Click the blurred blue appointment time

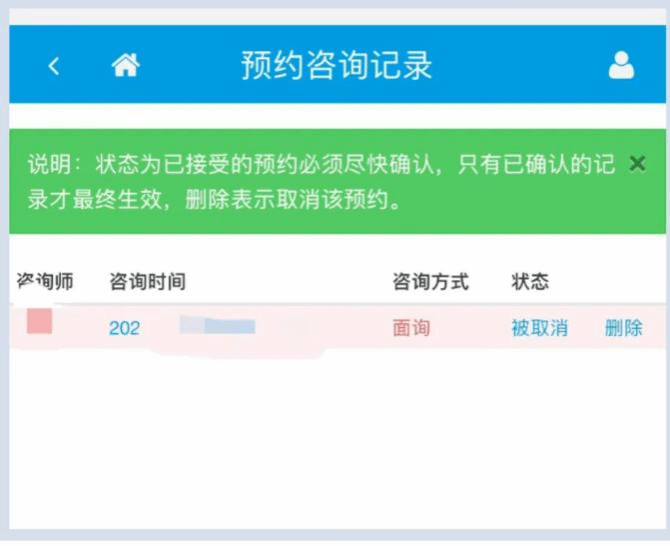tap(217, 326)
